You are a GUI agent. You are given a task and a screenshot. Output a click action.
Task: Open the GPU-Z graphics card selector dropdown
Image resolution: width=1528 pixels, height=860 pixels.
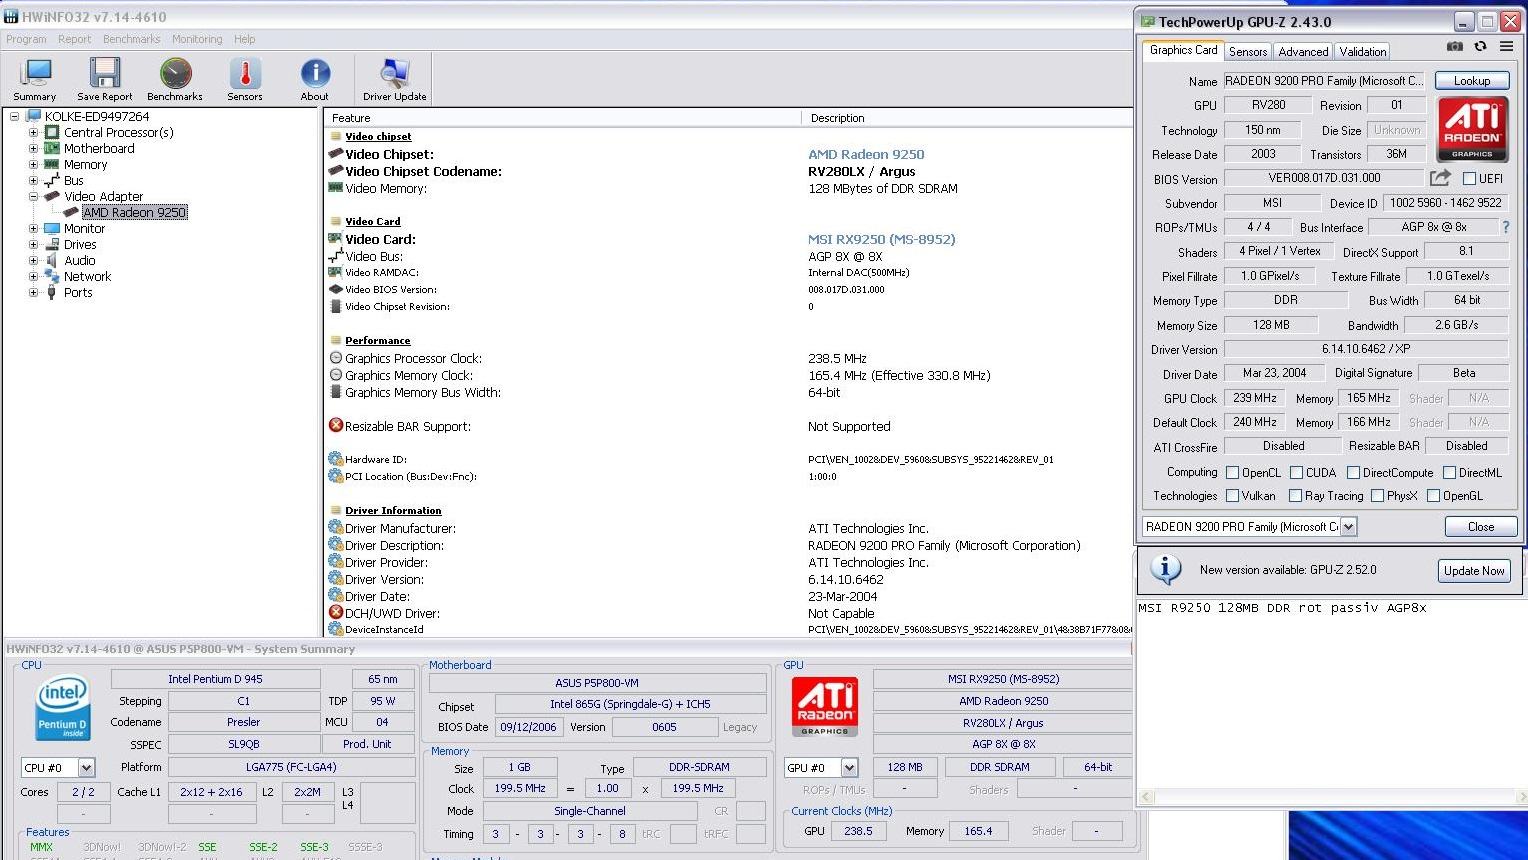click(1348, 527)
